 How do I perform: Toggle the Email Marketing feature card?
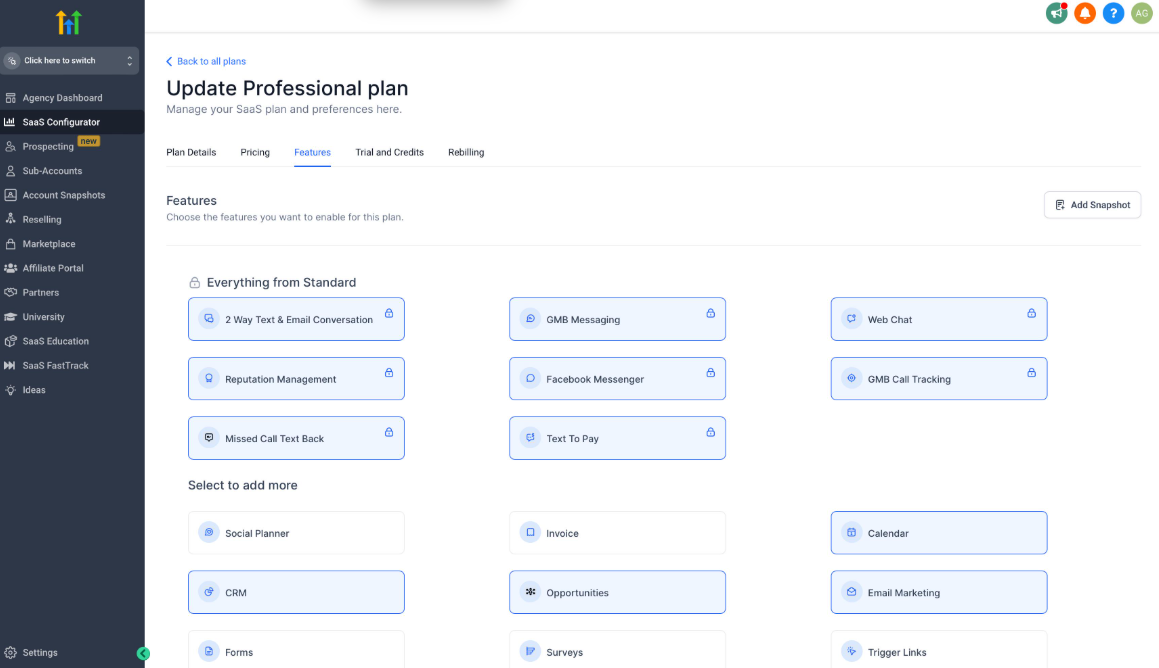(939, 592)
